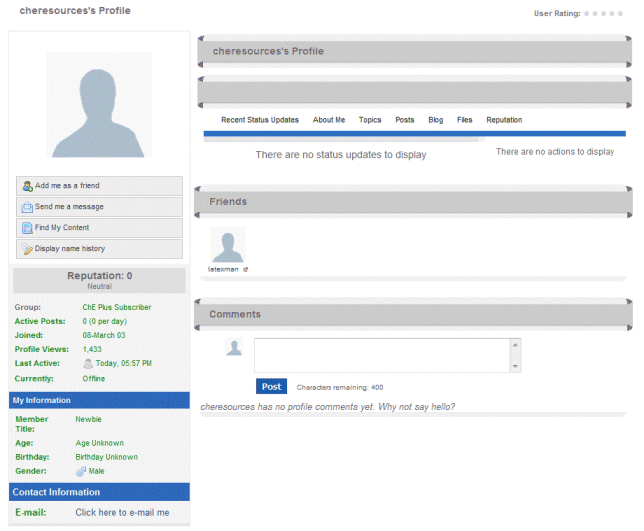The width and height of the screenshot is (644, 531).
Task: Click There are no actions to display
Action: coord(555,152)
